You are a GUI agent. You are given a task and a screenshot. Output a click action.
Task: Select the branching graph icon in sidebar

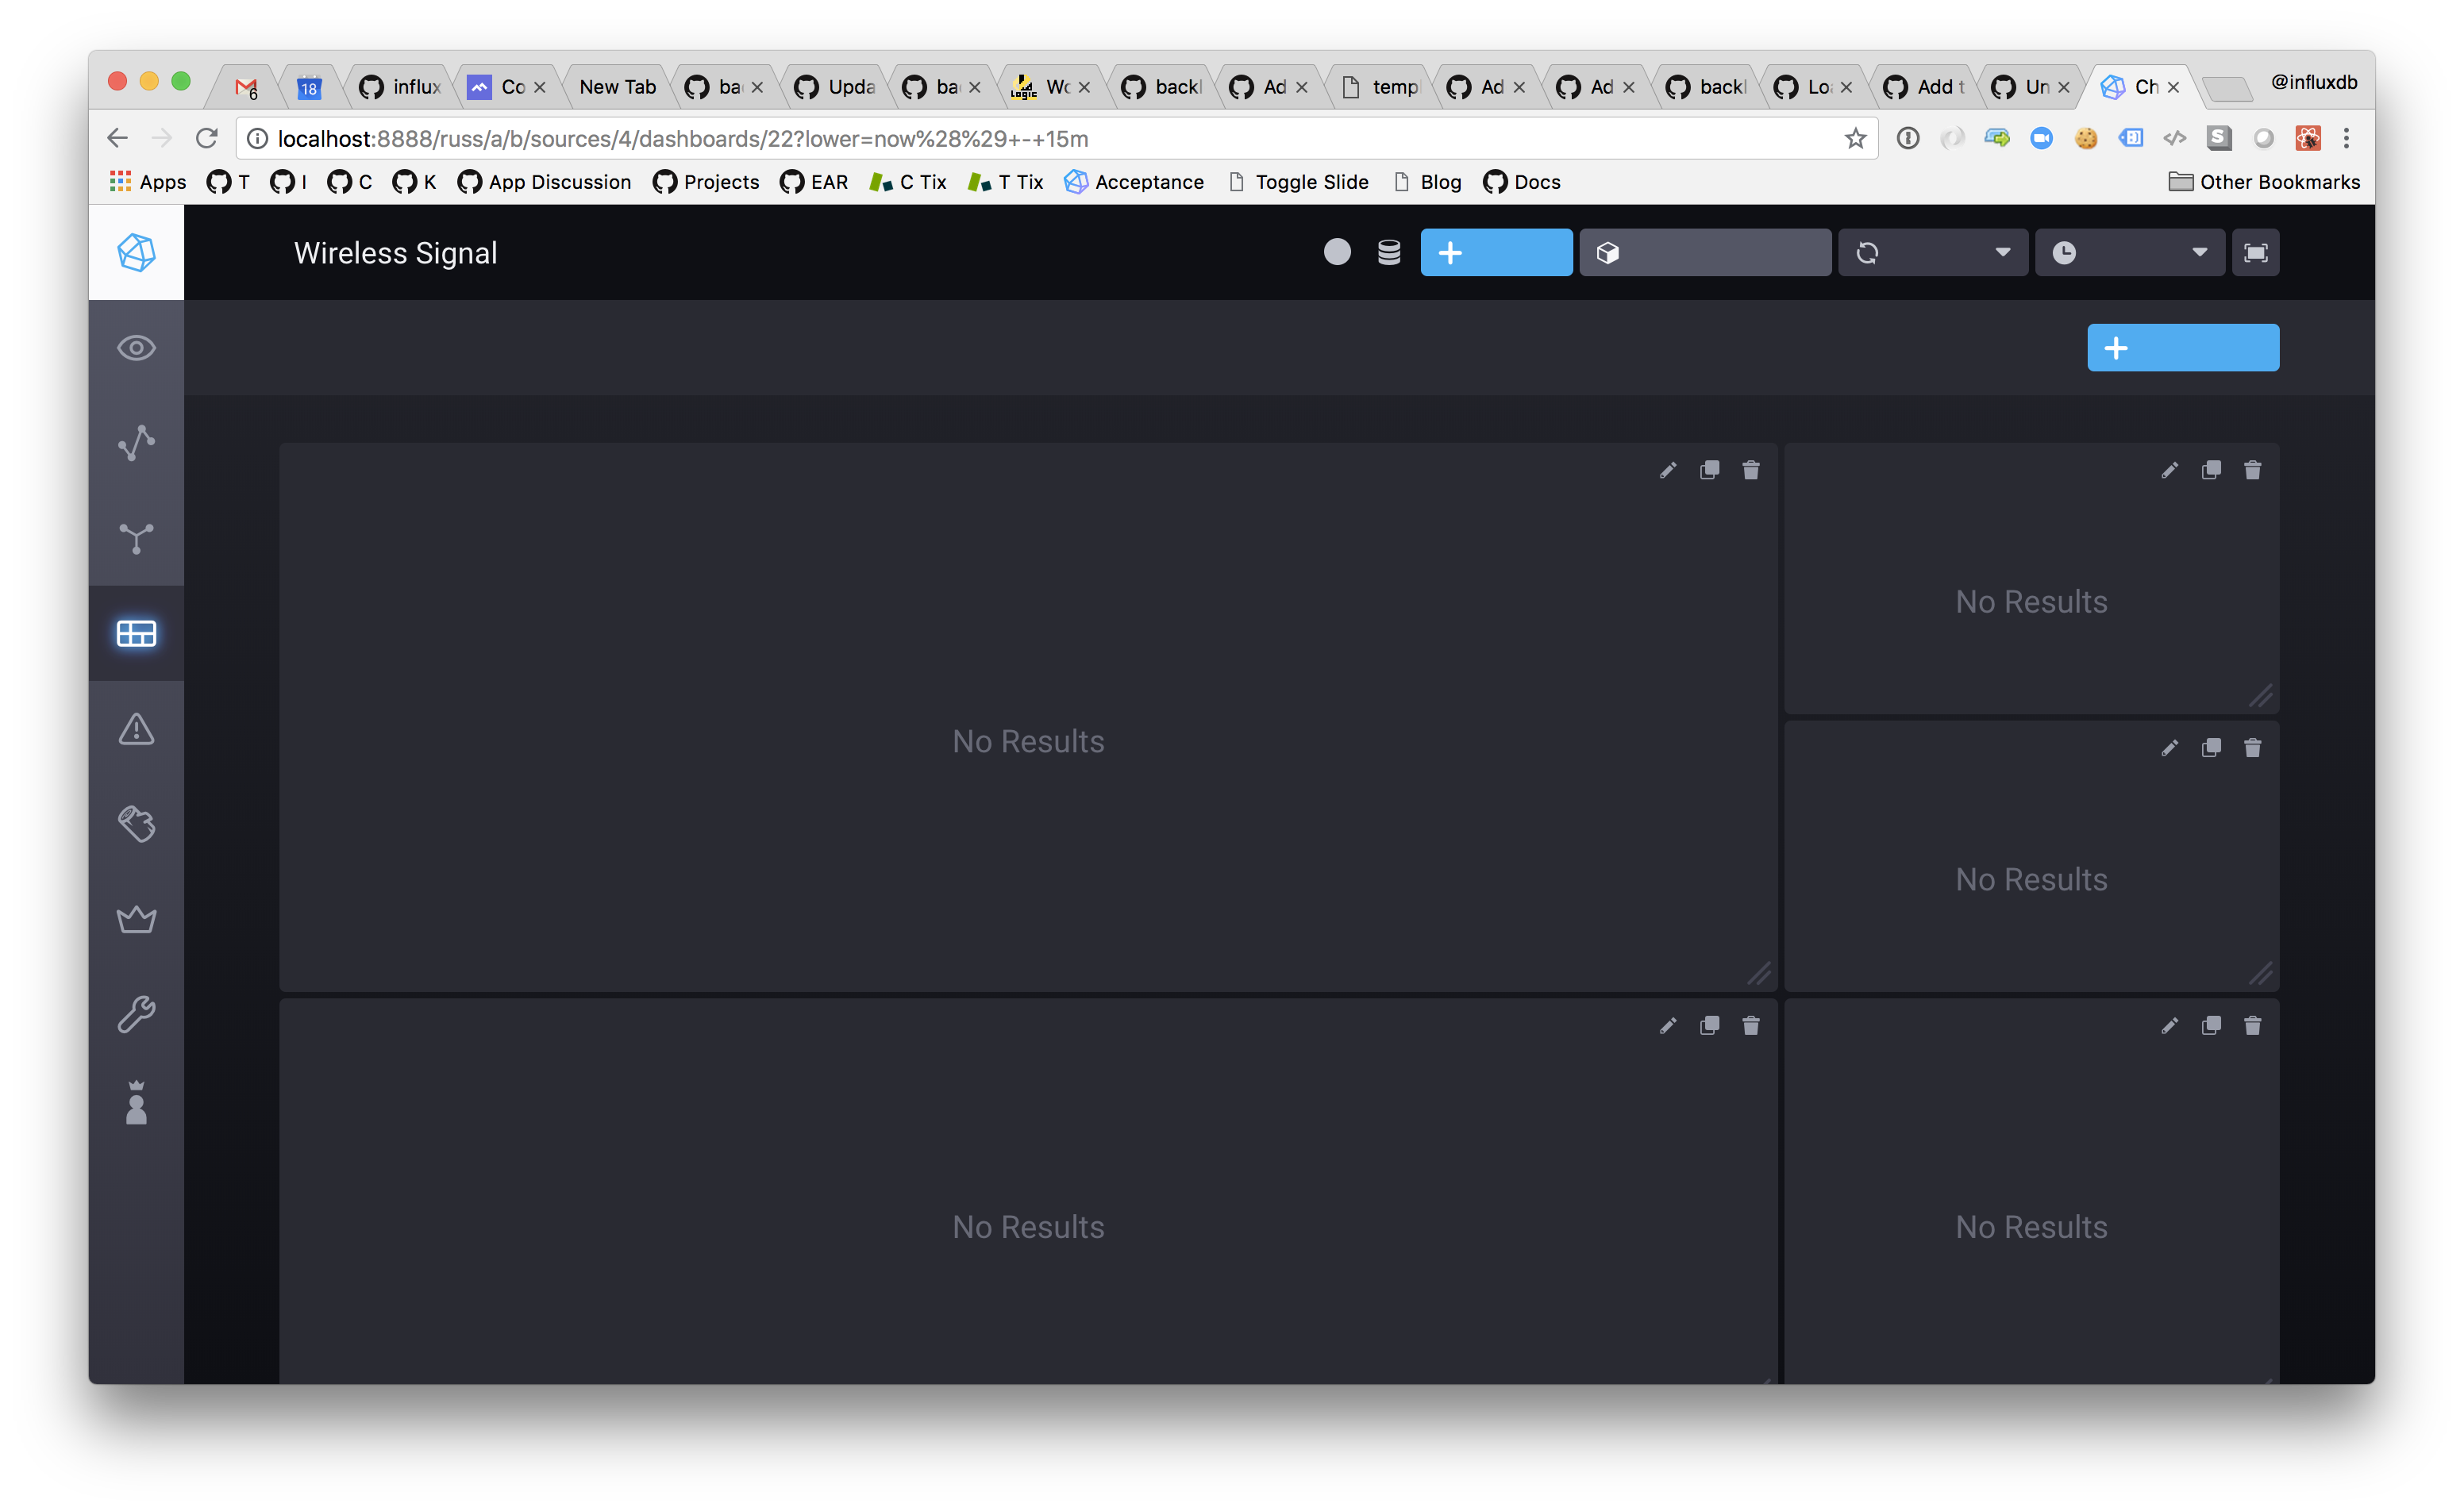[x=136, y=538]
